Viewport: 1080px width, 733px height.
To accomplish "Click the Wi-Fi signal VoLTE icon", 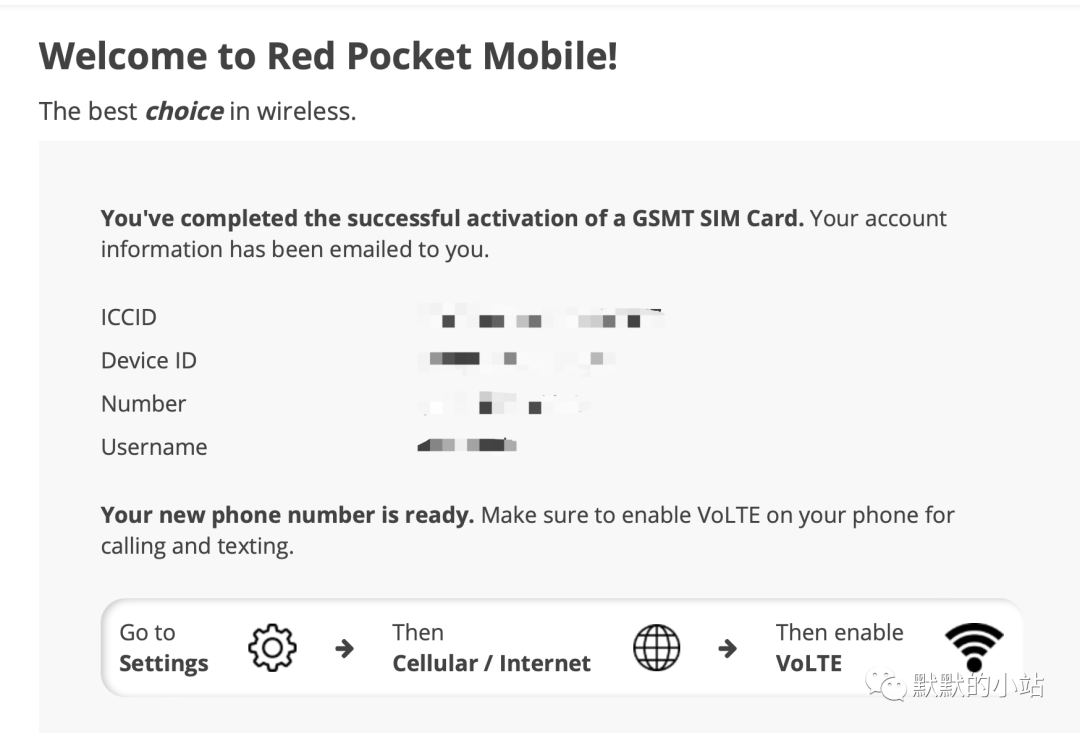I will point(974,647).
